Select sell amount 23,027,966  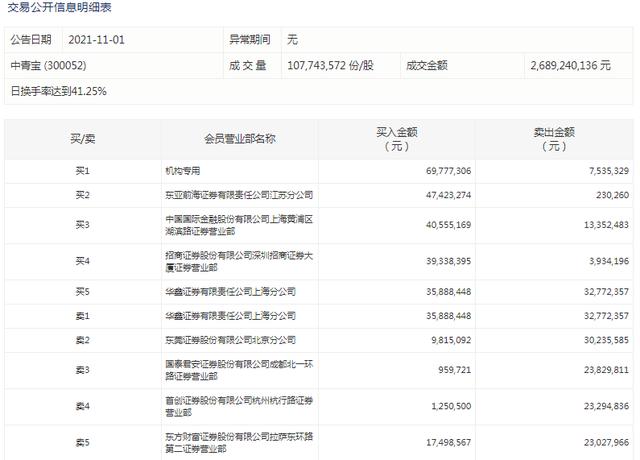pyautogui.click(x=606, y=442)
